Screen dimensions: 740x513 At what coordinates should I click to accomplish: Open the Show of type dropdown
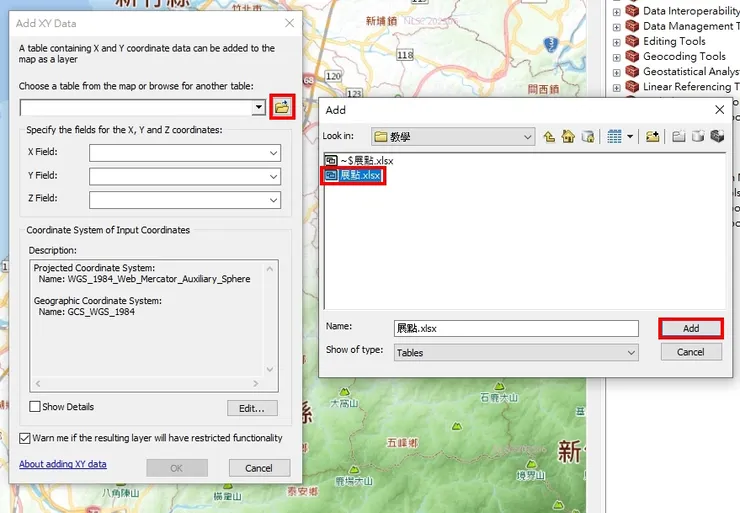click(516, 352)
